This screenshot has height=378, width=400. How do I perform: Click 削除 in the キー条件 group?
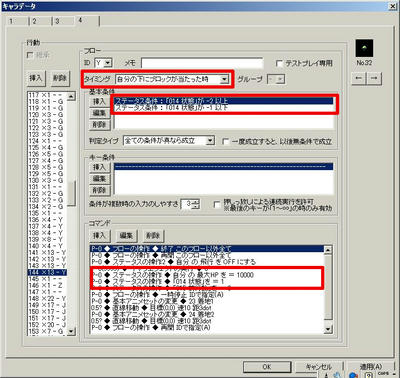coord(99,190)
